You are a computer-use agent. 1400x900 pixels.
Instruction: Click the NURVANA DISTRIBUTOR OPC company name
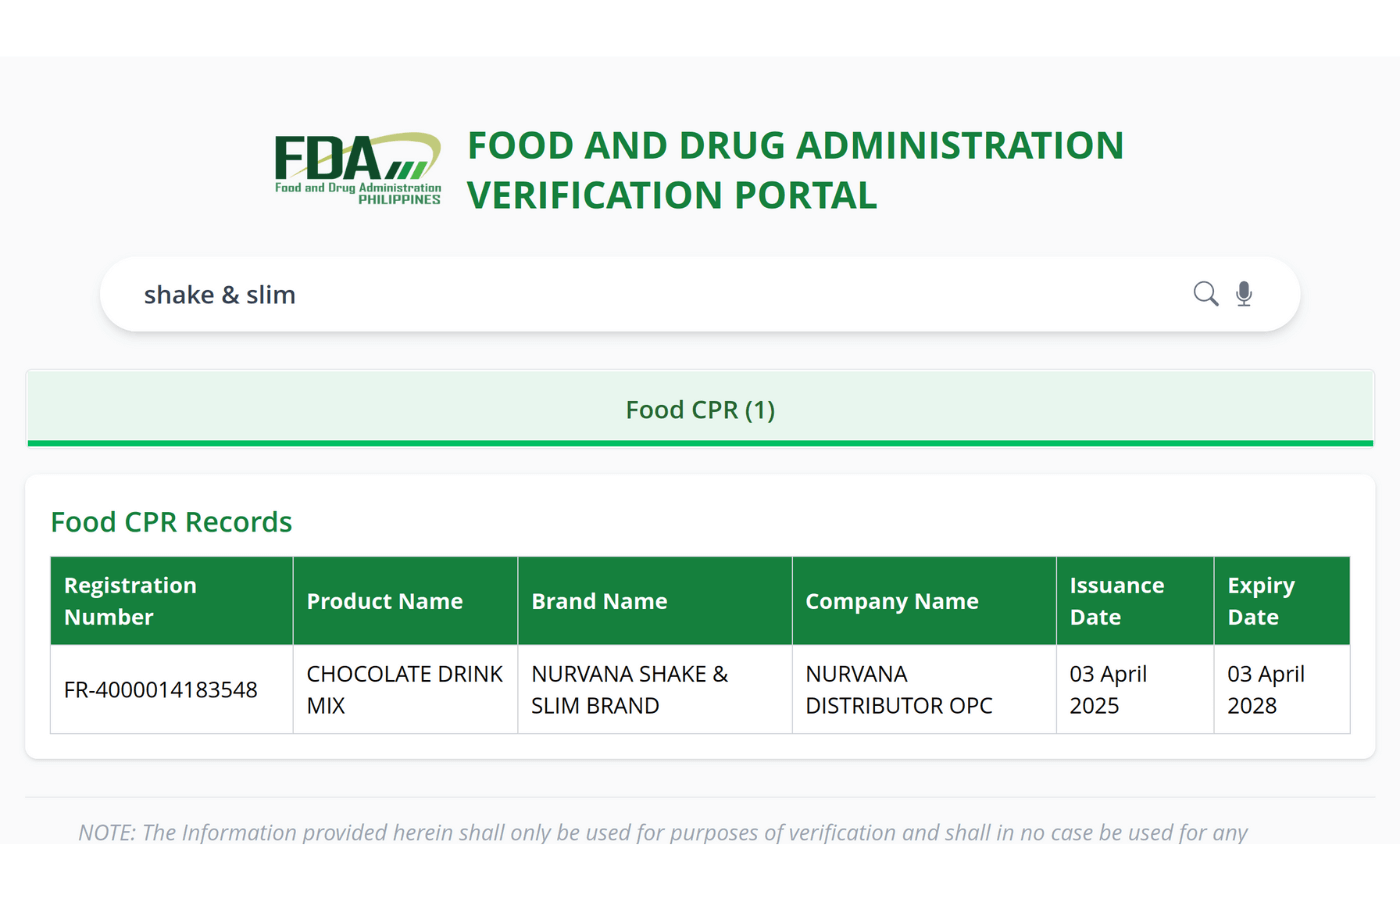(x=898, y=690)
